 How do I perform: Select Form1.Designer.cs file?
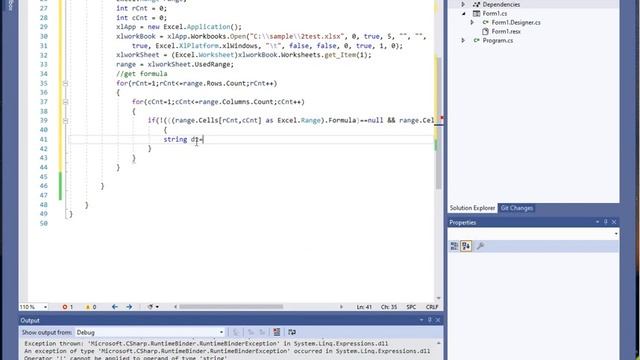(x=516, y=22)
